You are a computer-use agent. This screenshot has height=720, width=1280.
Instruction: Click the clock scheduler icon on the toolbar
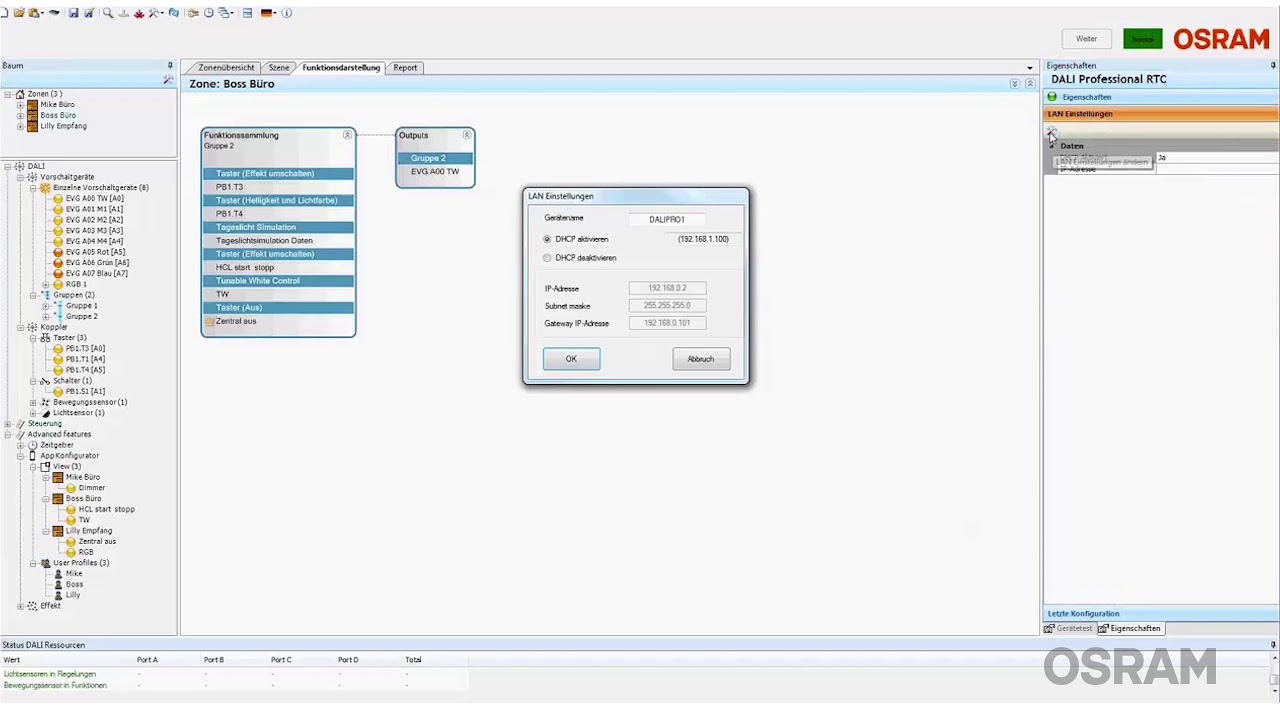click(x=208, y=12)
